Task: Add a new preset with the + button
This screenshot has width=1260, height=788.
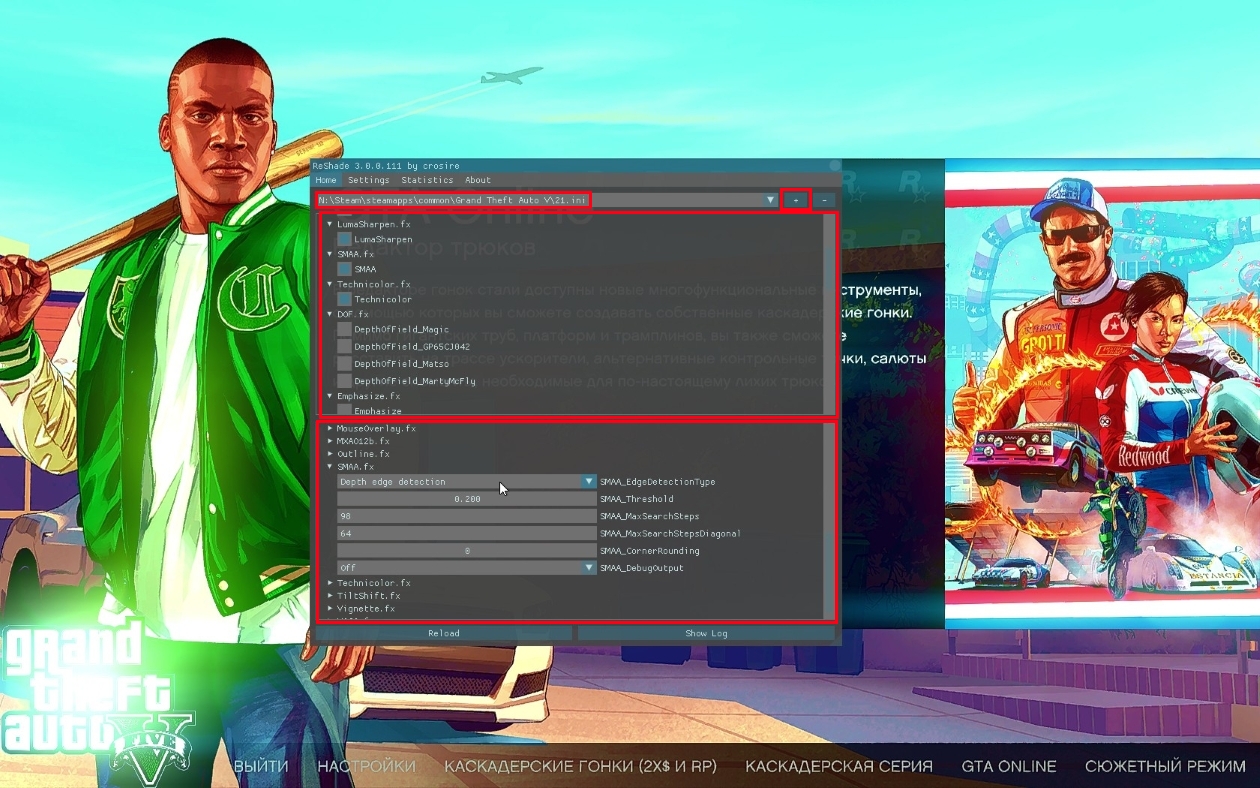Action: [795, 200]
